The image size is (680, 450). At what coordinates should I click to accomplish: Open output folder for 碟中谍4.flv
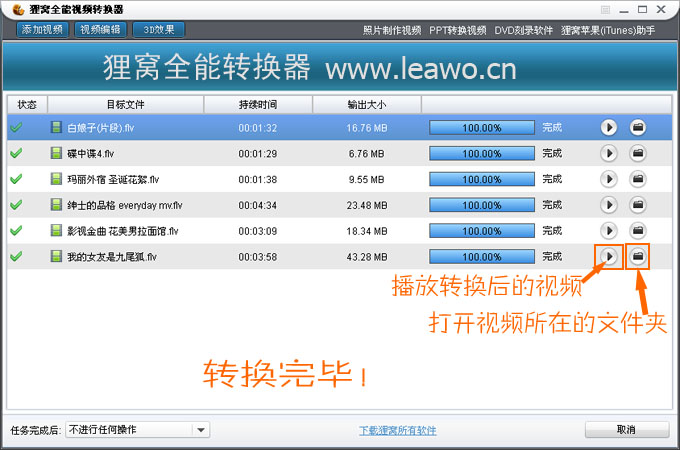638,153
